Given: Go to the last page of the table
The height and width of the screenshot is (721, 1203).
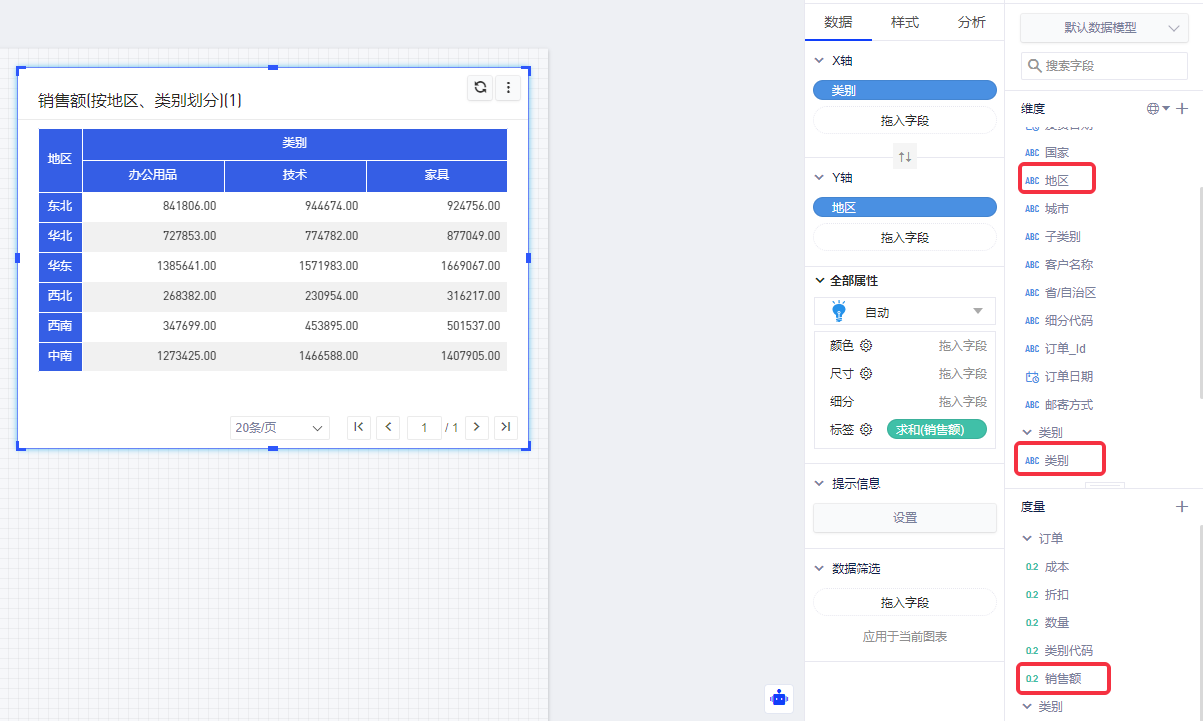Looking at the screenshot, I should (x=506, y=427).
